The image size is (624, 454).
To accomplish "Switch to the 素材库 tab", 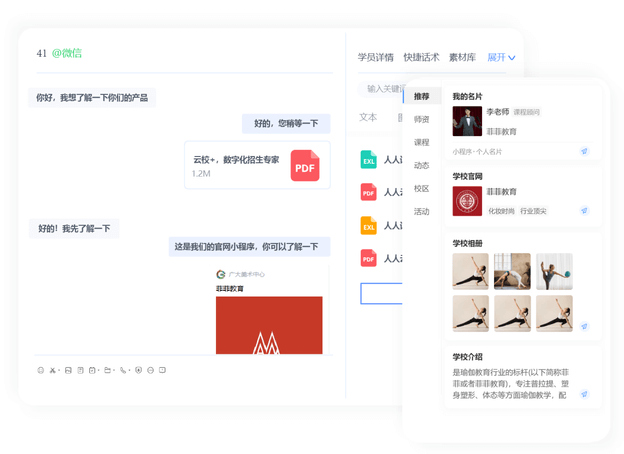I will point(462,58).
